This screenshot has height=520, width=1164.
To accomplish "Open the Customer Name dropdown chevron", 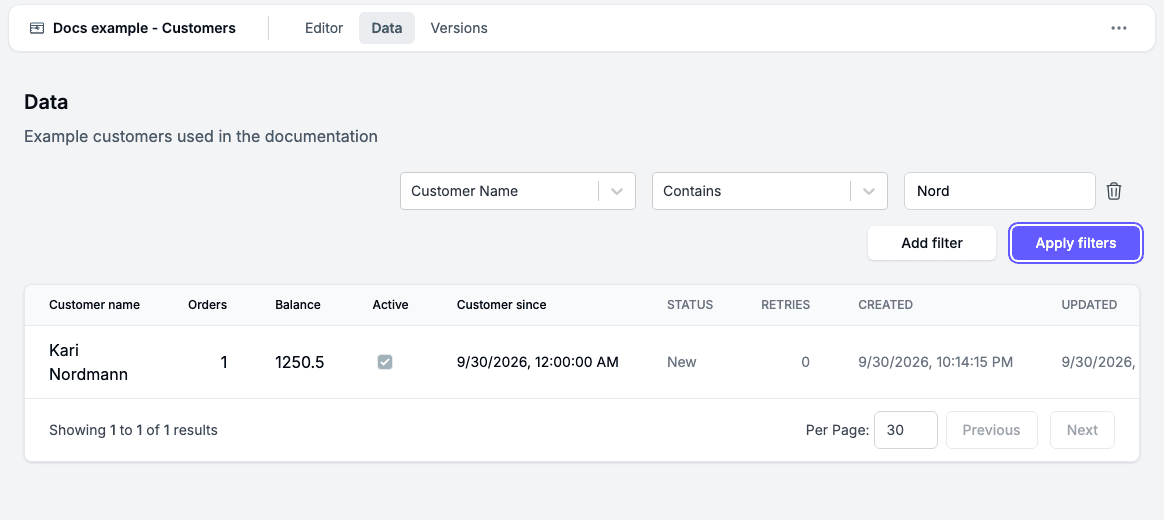I will click(617, 191).
